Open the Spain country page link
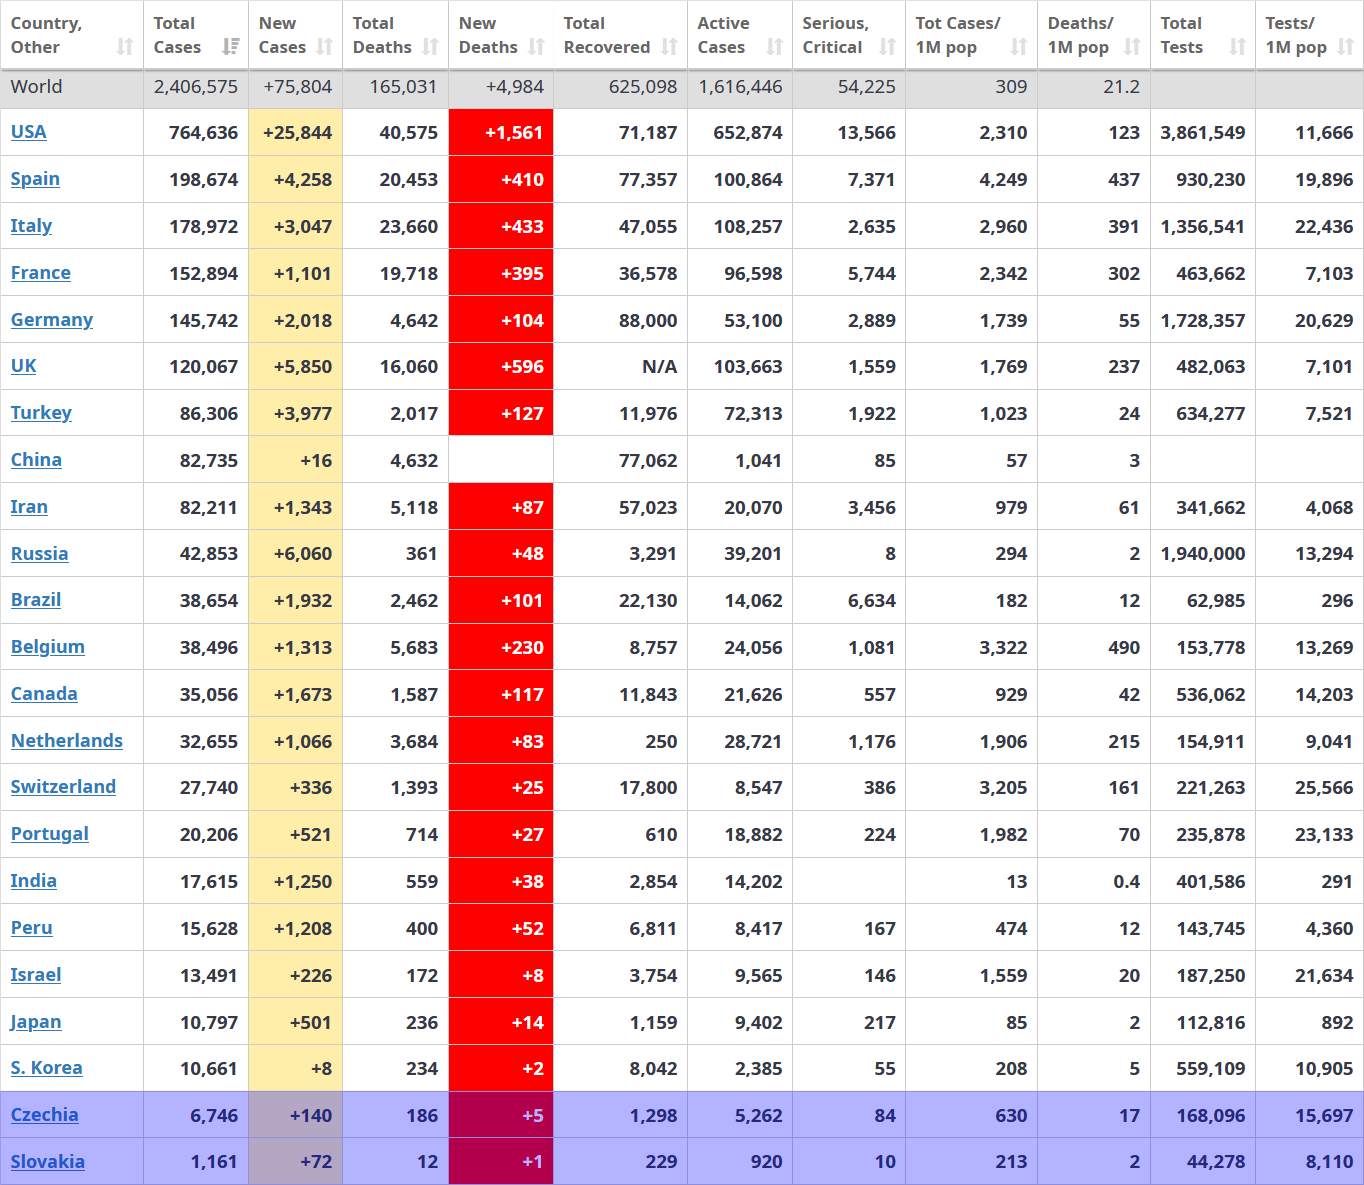Viewport: 1364px width, 1185px height. (x=35, y=179)
